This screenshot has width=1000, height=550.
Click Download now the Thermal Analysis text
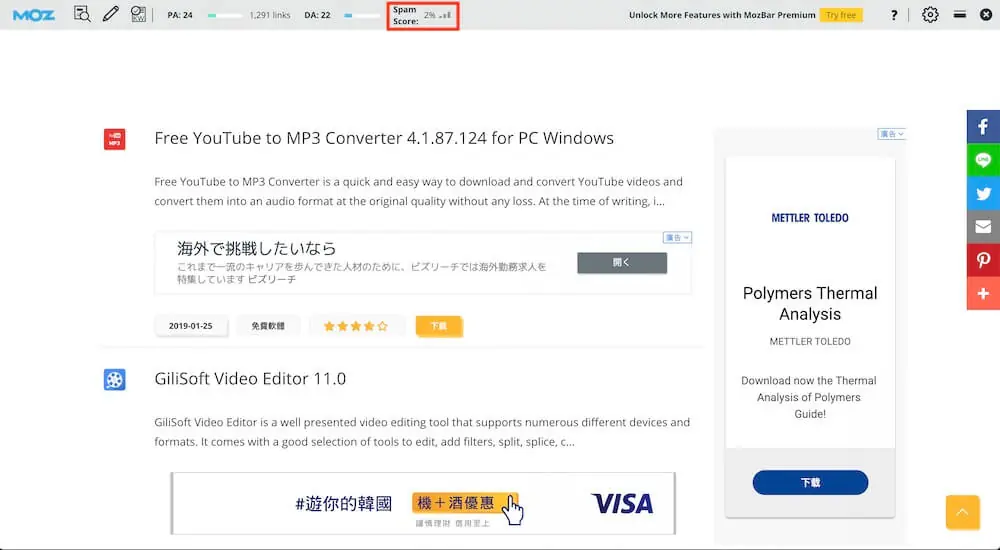tap(809, 397)
